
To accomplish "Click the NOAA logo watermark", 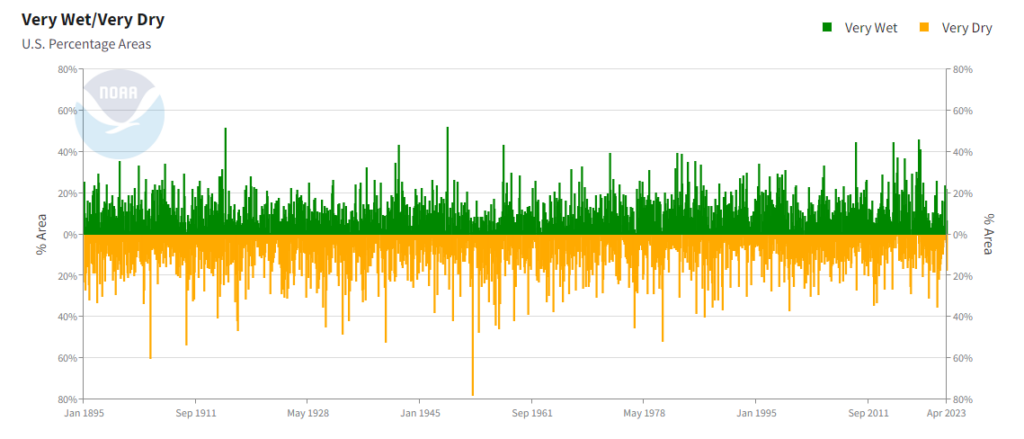I will pyautogui.click(x=121, y=112).
